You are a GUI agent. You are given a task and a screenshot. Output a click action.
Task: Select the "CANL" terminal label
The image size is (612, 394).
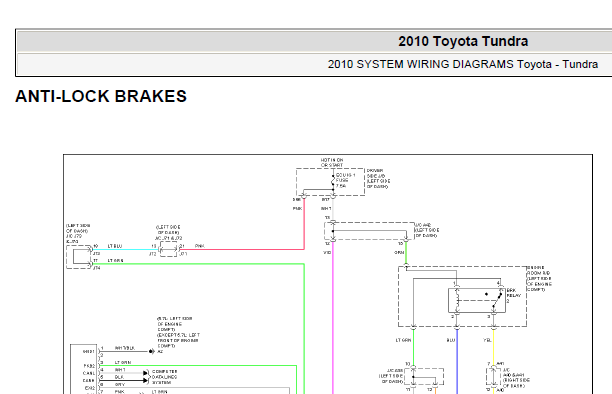[89, 373]
